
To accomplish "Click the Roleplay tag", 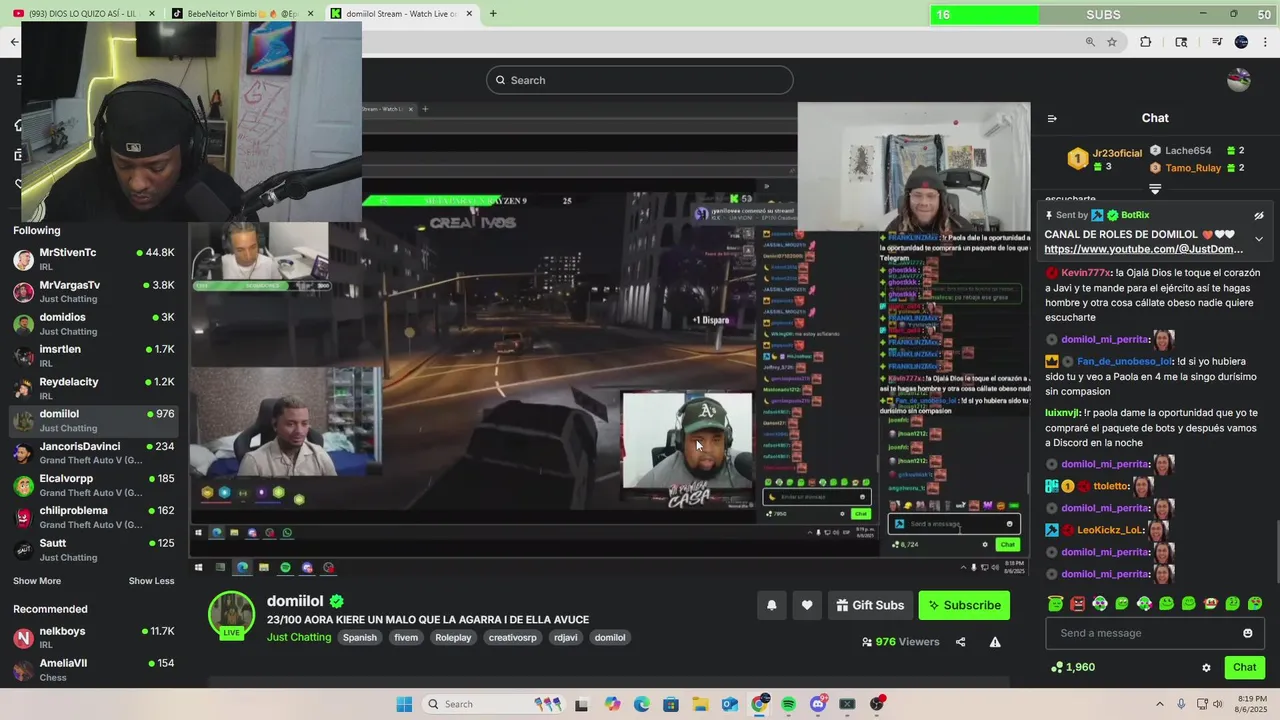I will [x=453, y=637].
